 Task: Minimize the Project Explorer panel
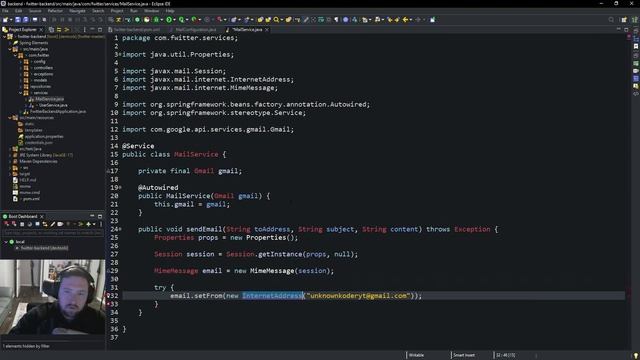tap(92, 29)
